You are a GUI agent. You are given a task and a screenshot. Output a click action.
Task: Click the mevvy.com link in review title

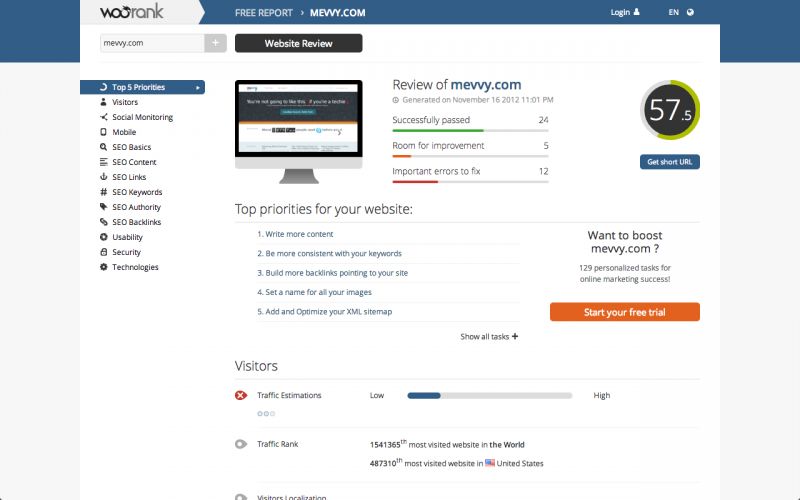click(486, 85)
